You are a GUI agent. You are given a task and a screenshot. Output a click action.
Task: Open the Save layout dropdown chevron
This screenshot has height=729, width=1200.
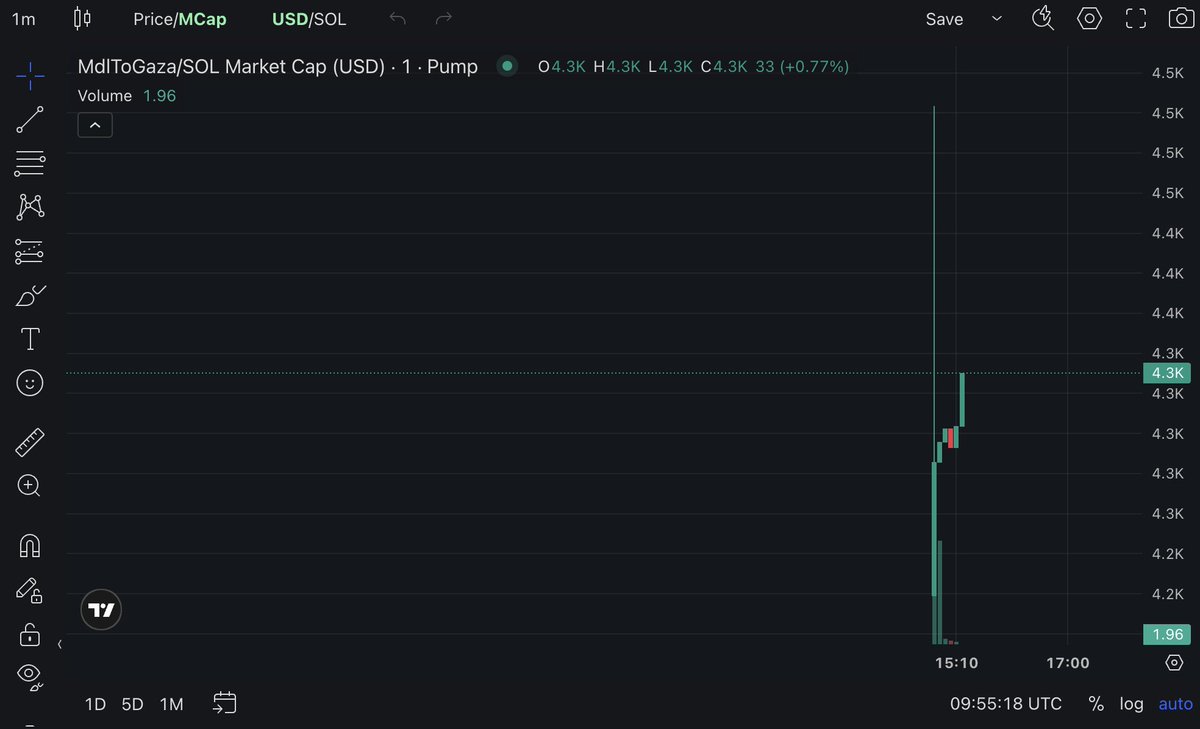pos(996,18)
